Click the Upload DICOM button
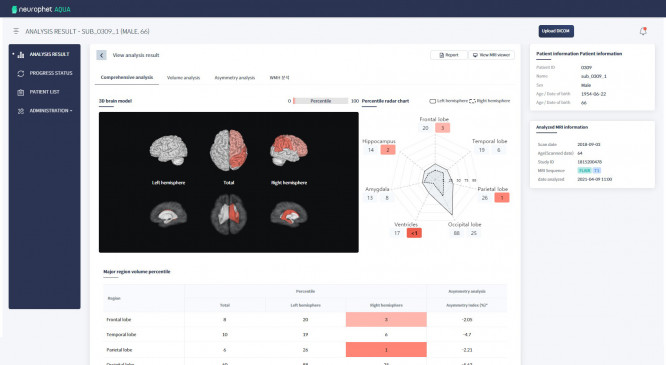Viewport: 666px width, 365px height. [556, 31]
